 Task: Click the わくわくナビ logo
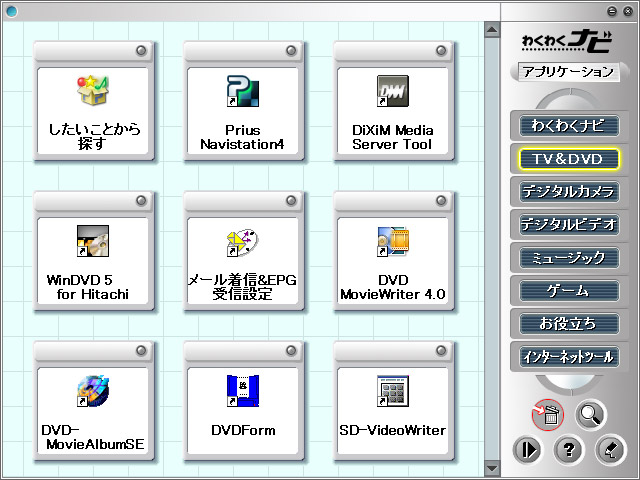[x=567, y=42]
